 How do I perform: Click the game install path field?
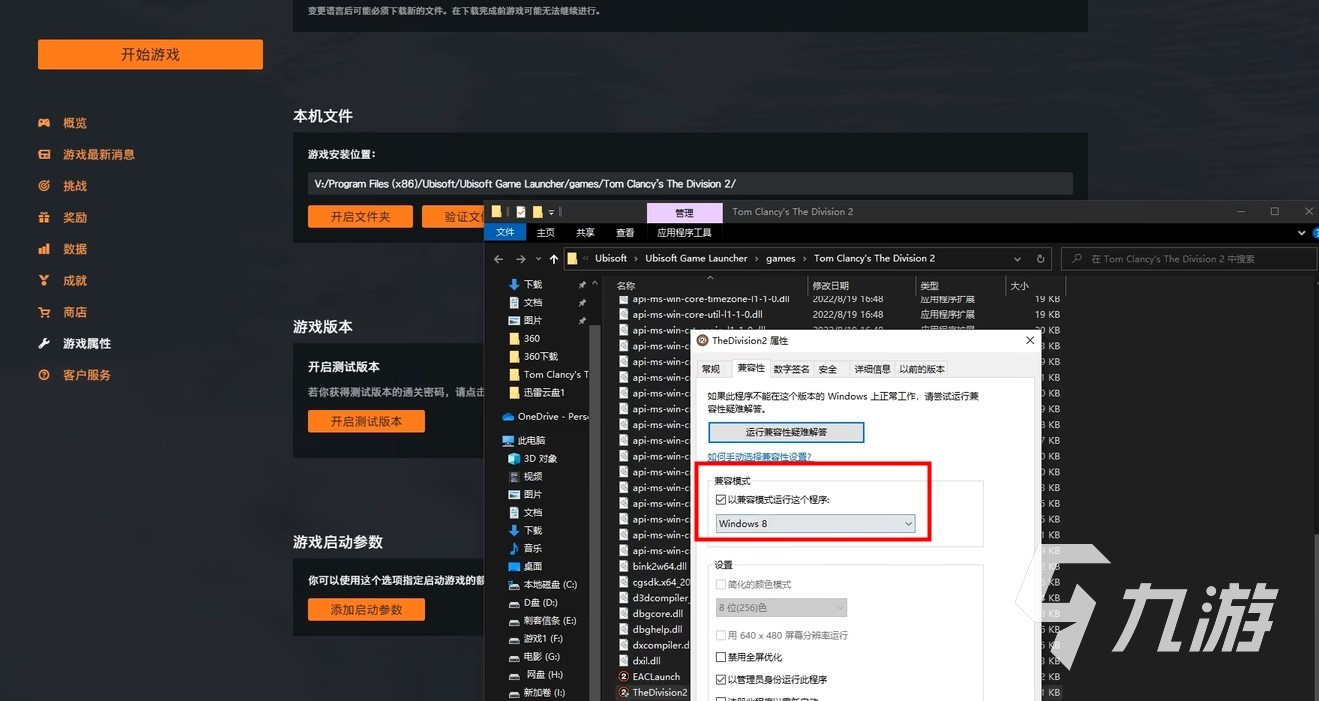(x=690, y=184)
